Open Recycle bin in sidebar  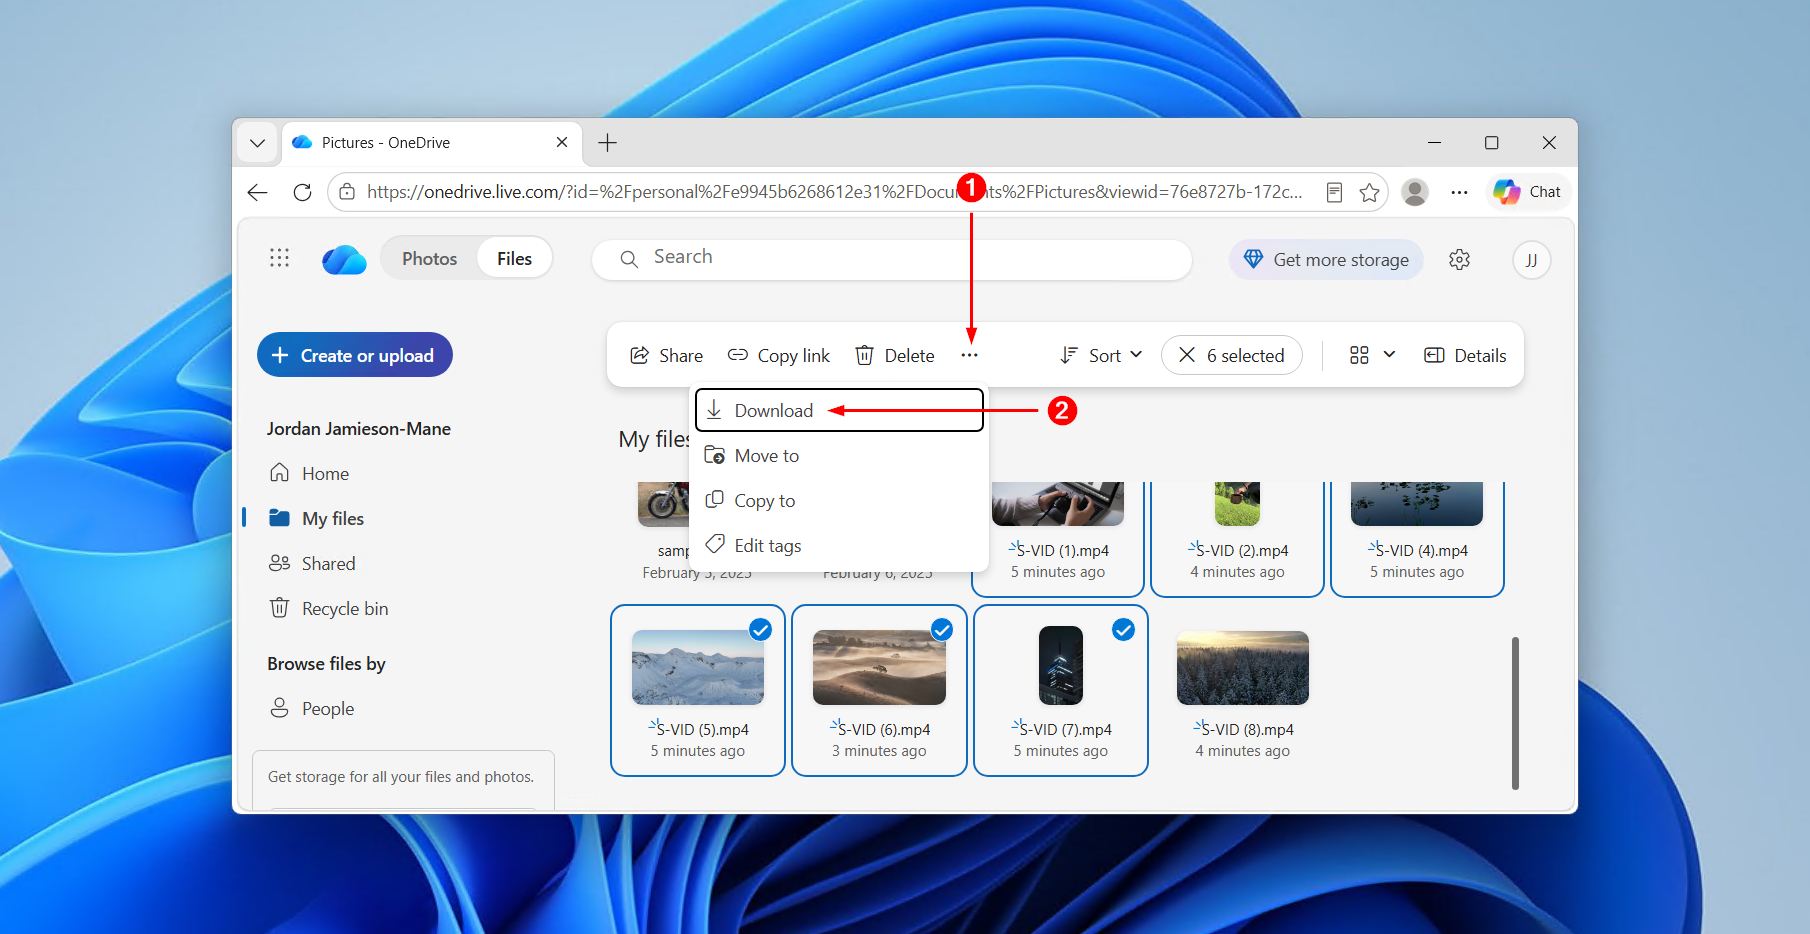click(328, 608)
